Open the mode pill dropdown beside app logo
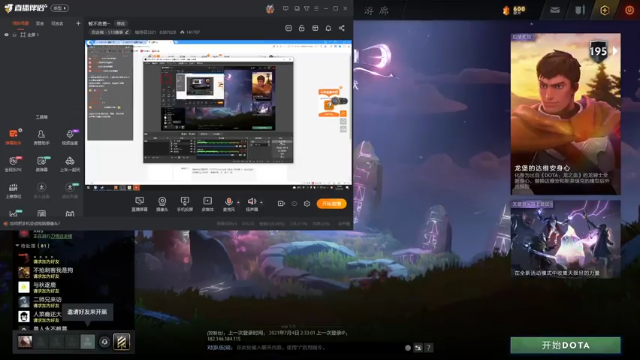This screenshot has height=360, width=640. 60,8
